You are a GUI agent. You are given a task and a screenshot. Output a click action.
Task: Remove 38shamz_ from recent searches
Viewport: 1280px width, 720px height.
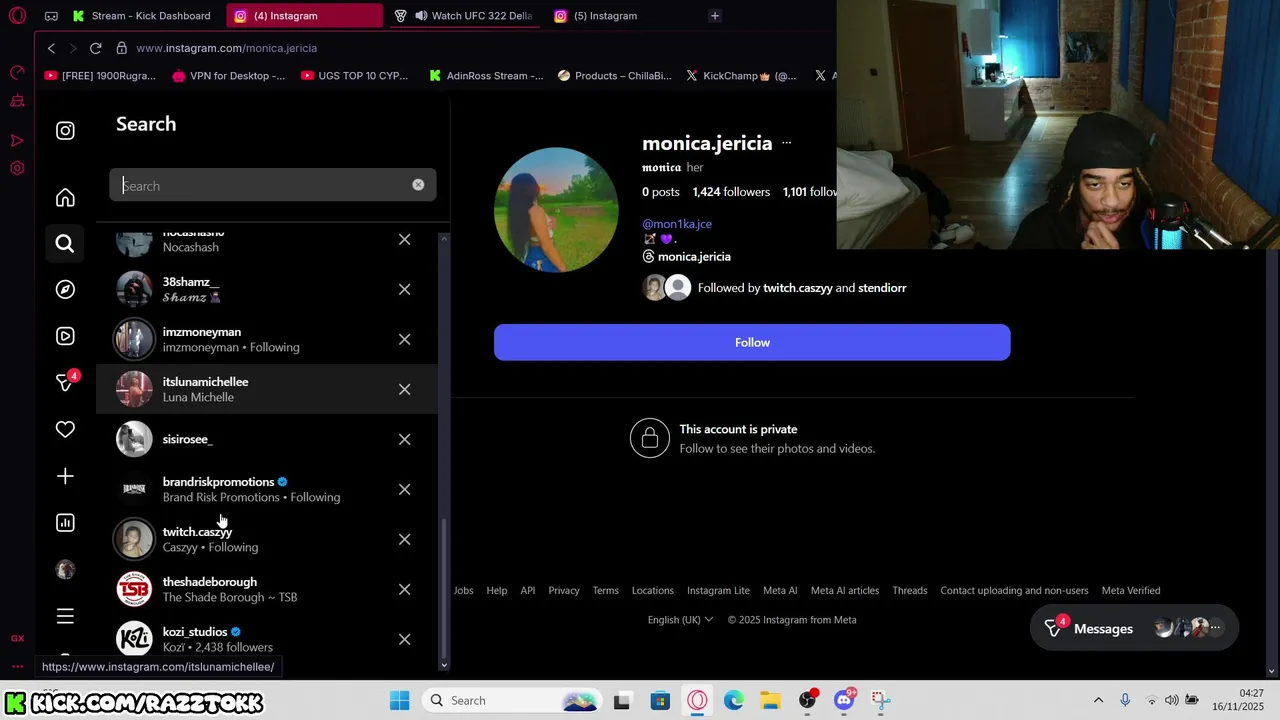(x=404, y=289)
